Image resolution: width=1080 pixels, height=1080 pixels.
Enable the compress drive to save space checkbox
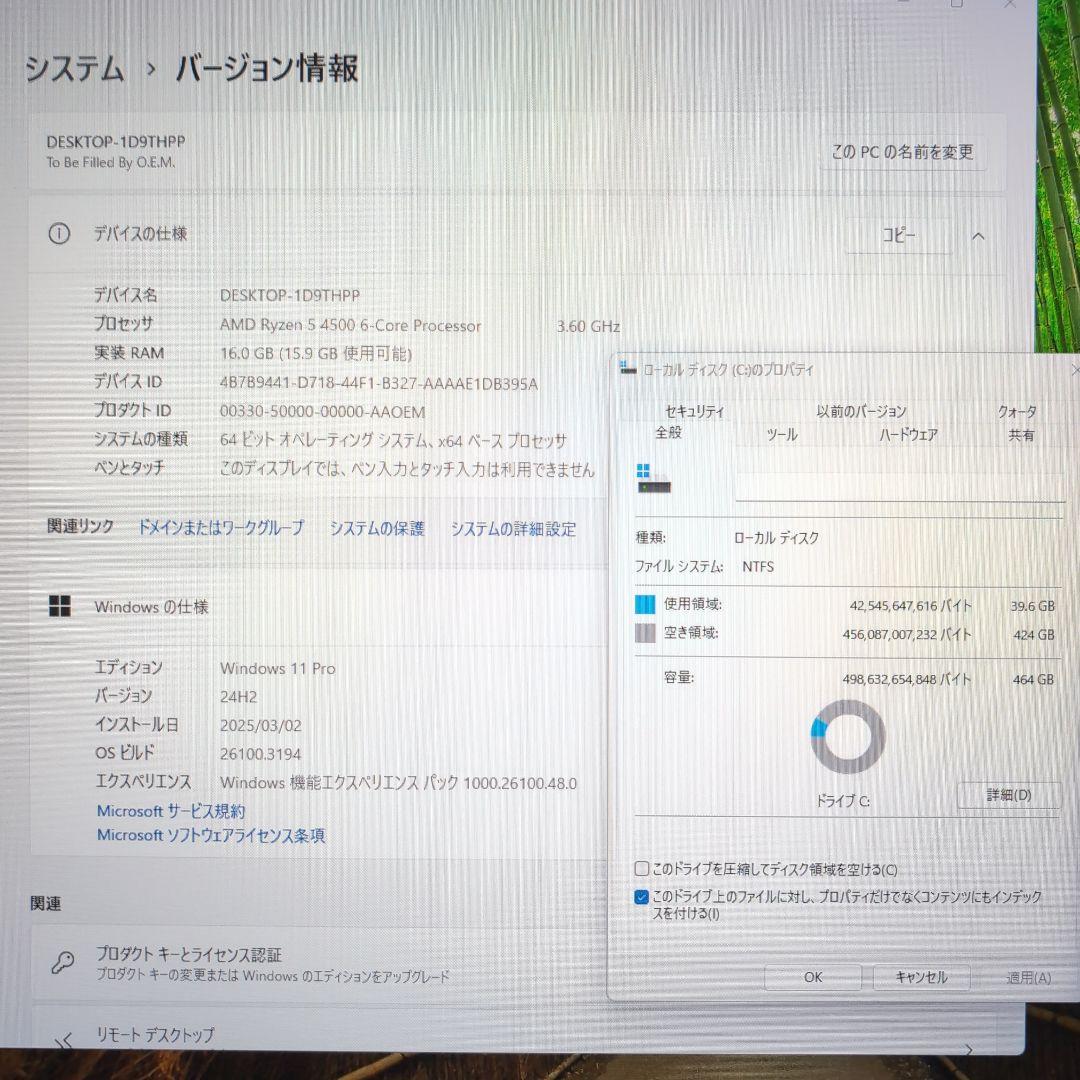tap(640, 869)
